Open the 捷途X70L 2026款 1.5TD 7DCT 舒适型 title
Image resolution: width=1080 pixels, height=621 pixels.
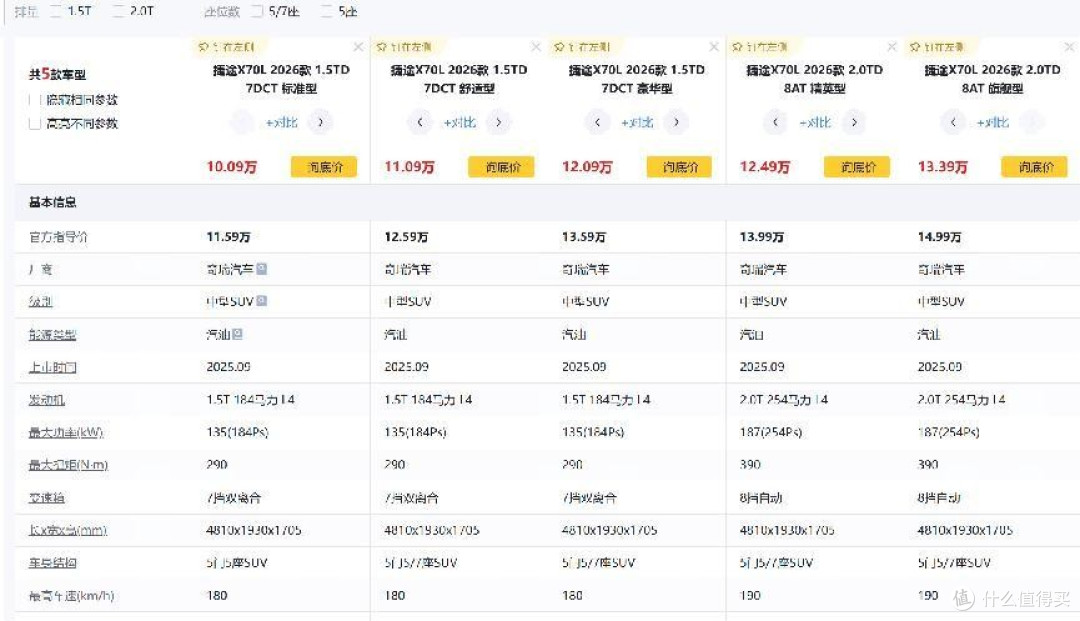(459, 79)
